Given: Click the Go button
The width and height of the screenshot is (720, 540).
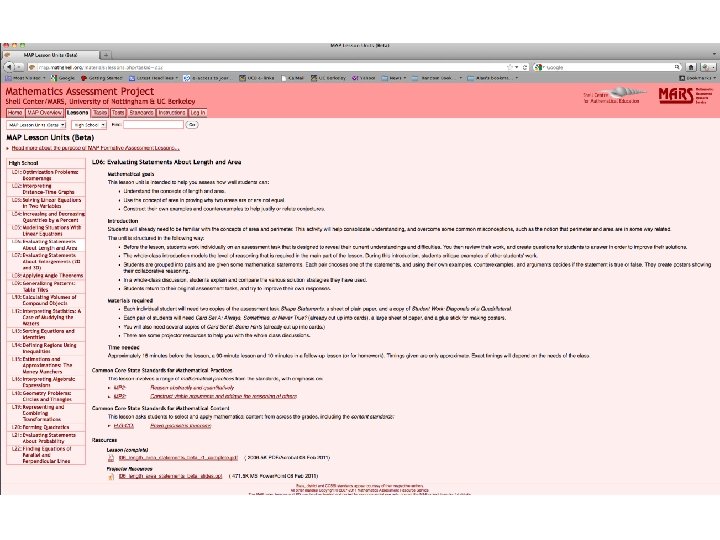Looking at the screenshot, I should [x=192, y=125].
